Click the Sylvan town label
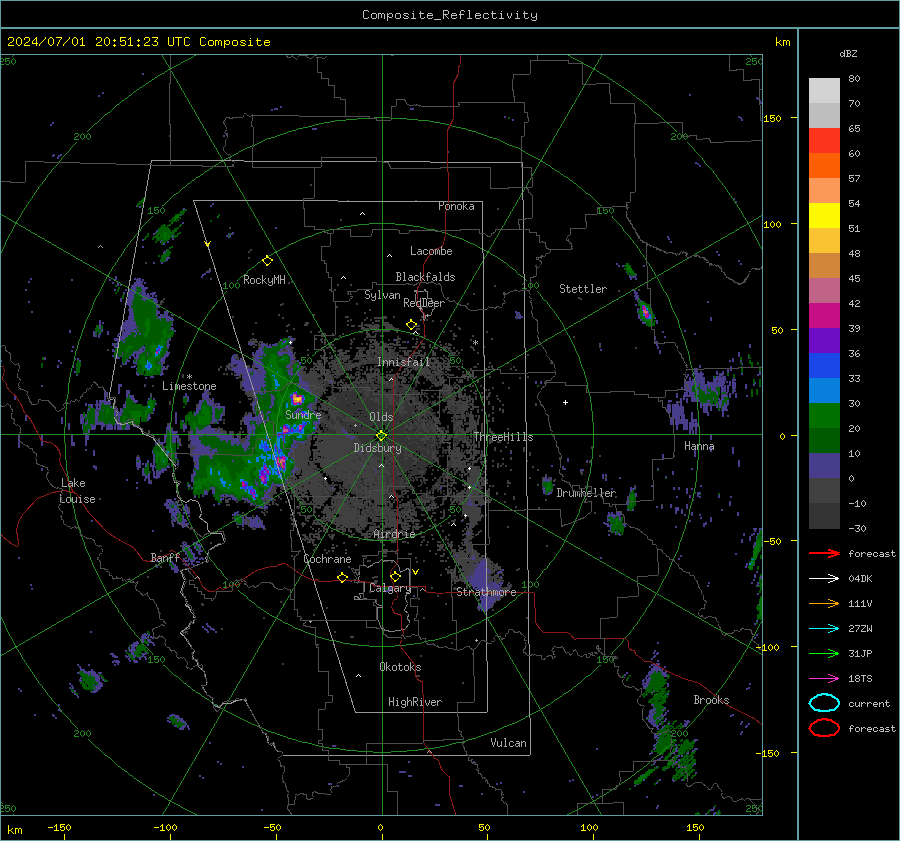The width and height of the screenshot is (900, 841). coord(382,295)
